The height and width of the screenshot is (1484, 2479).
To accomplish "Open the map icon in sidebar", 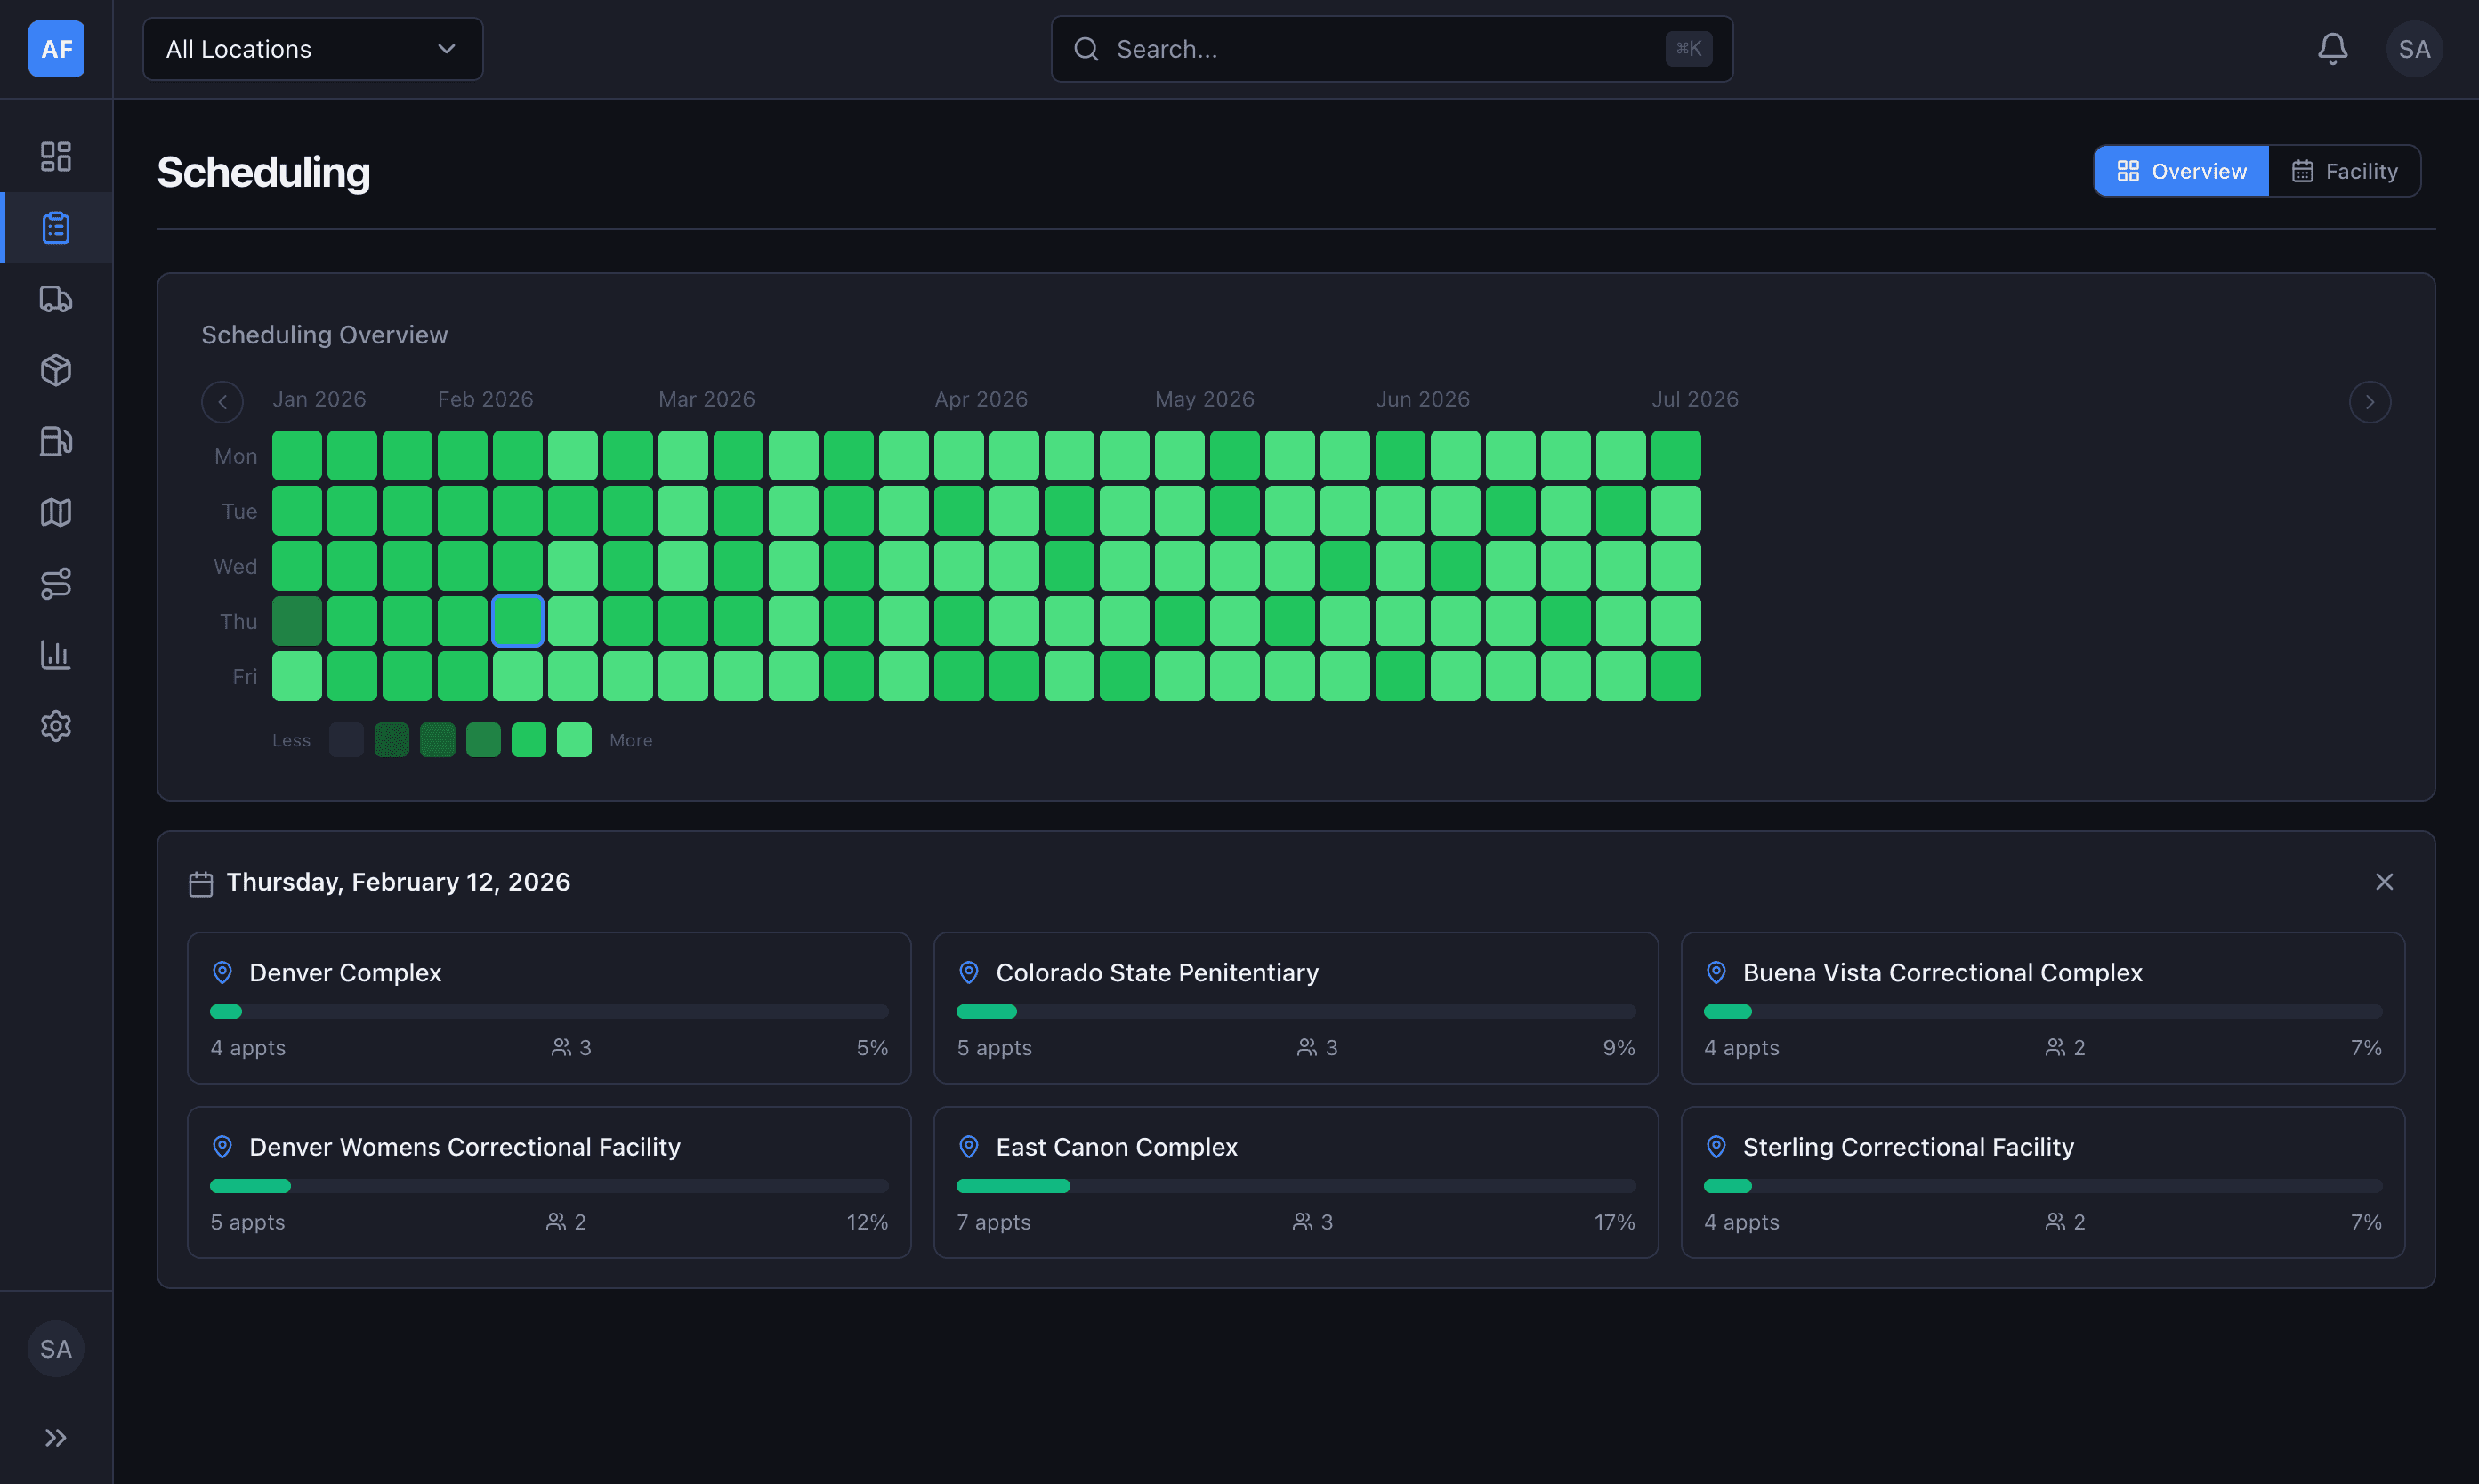I will coord(56,512).
